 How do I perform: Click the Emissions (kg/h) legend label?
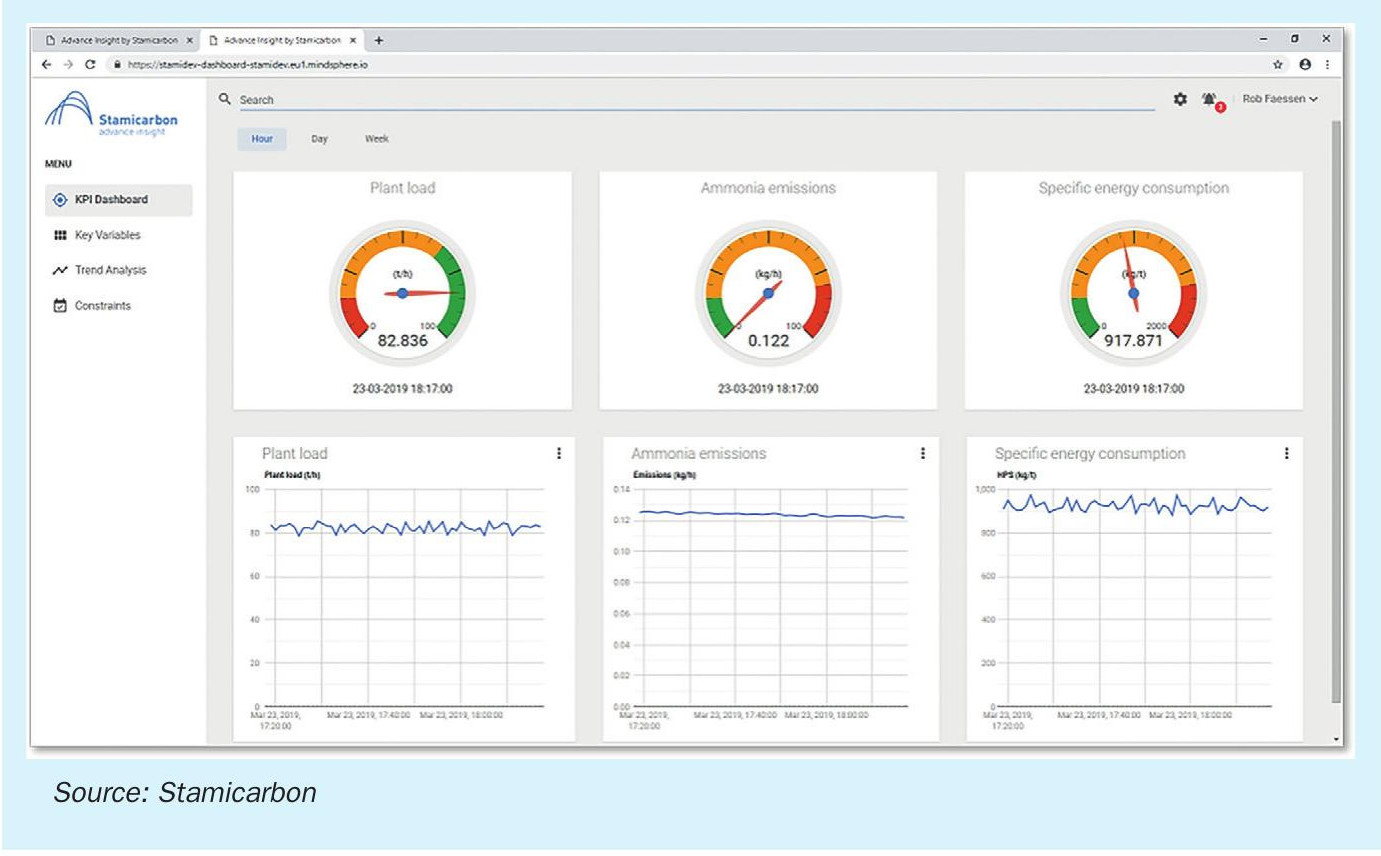point(665,475)
